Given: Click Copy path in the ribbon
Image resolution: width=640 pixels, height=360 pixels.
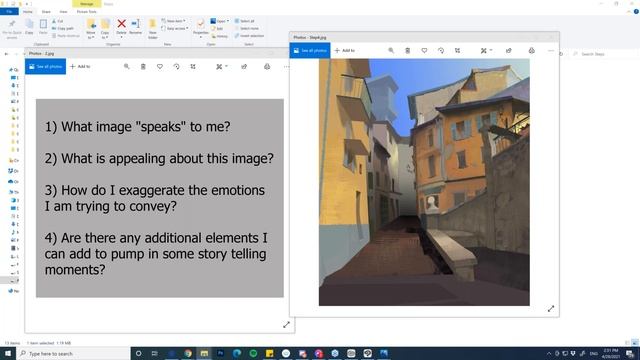Looking at the screenshot, I should coord(63,28).
